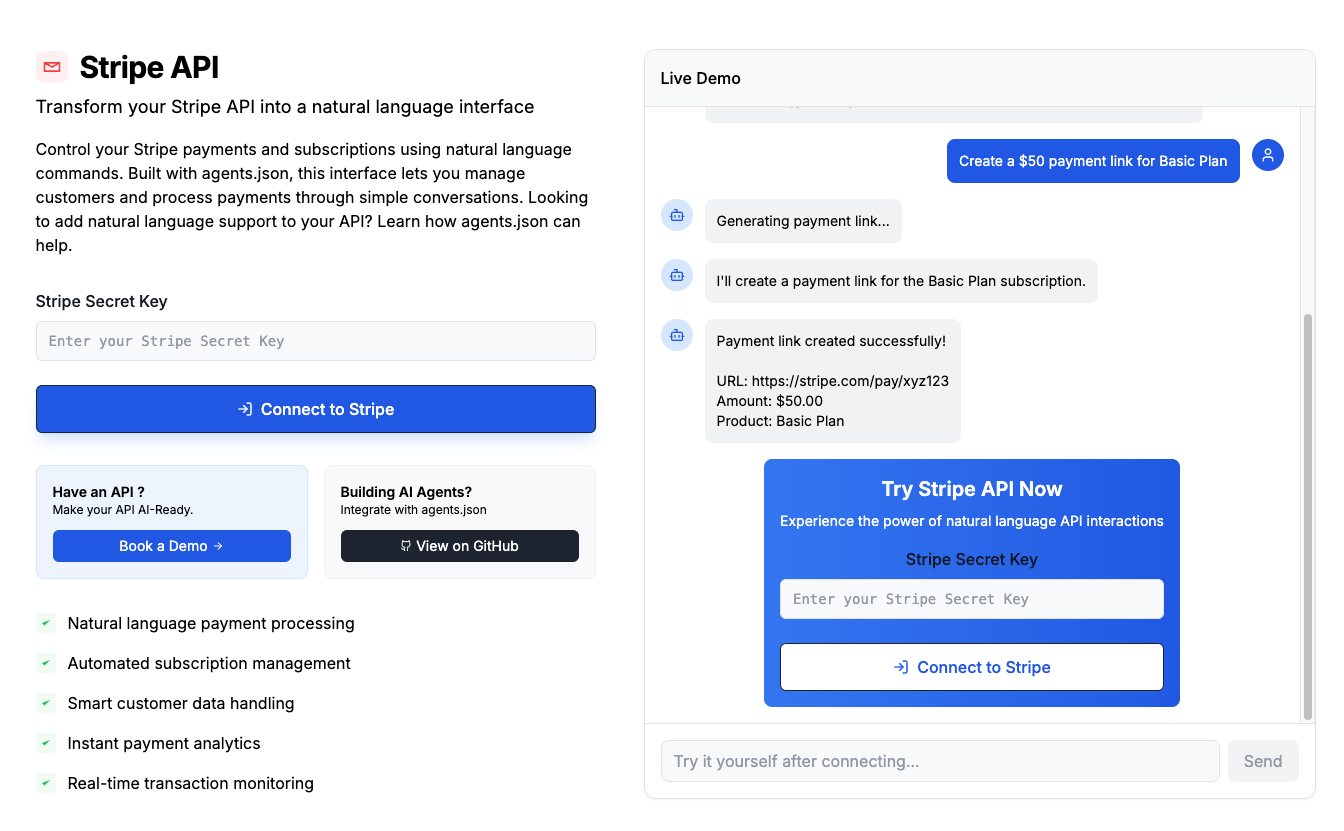Focus the left Stripe Secret Key input field

pos(315,341)
